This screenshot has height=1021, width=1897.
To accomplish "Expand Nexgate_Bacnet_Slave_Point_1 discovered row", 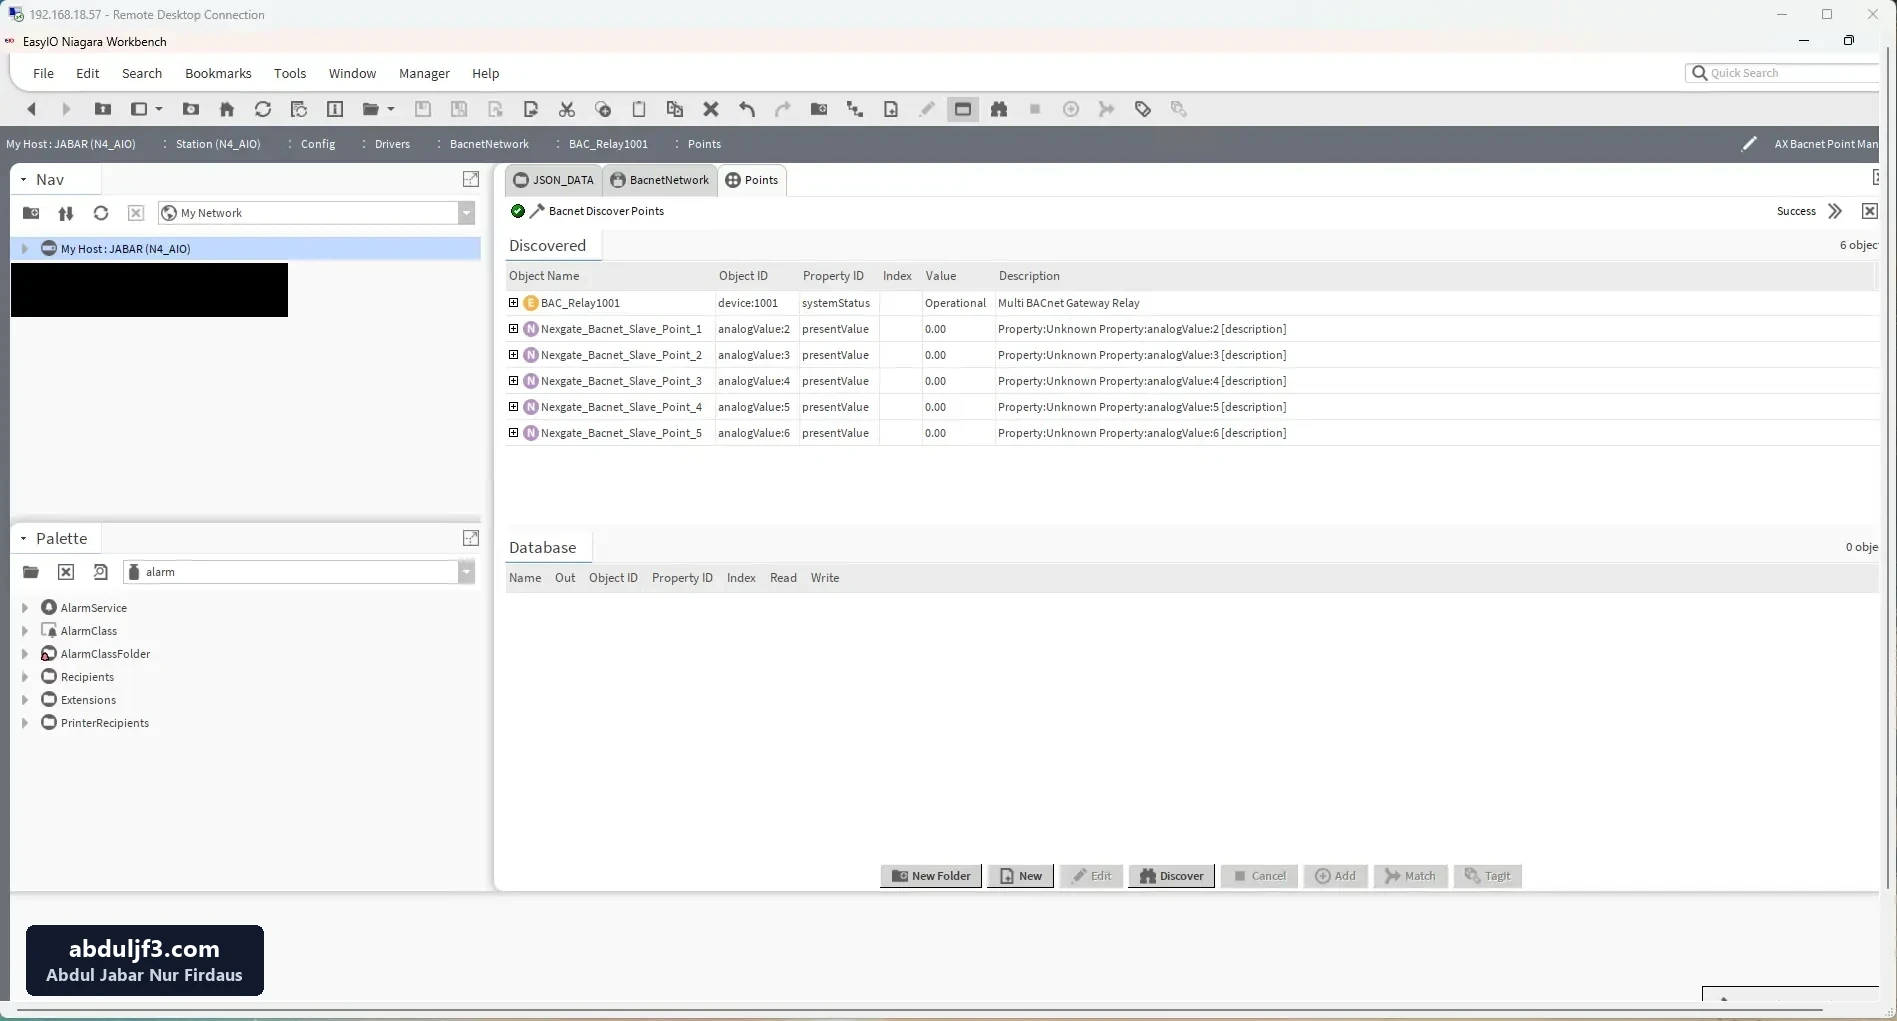I will (x=513, y=329).
